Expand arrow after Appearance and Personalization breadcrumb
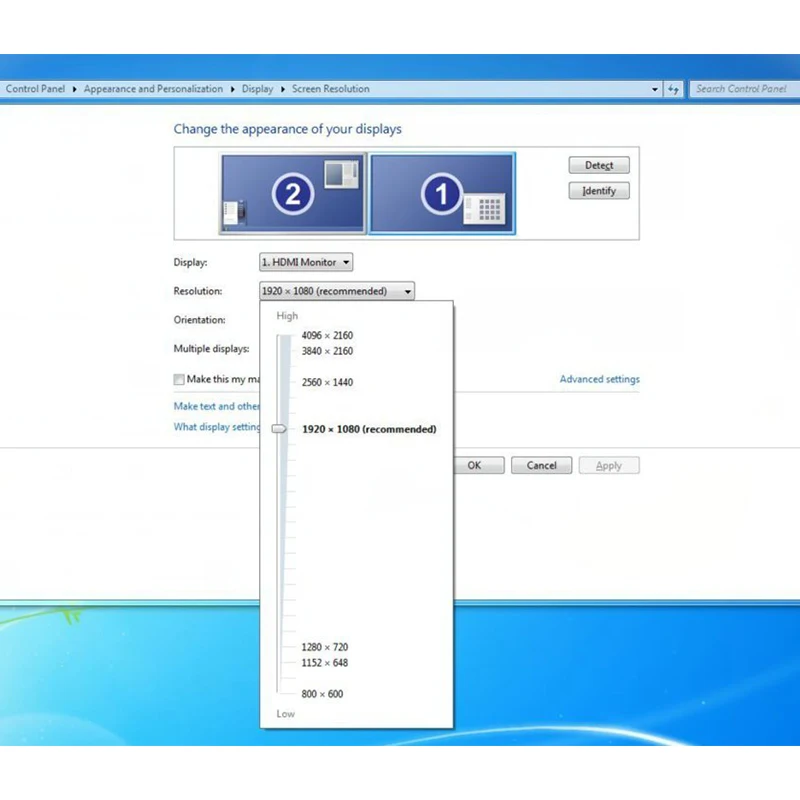This screenshot has width=800, height=800. point(232,89)
